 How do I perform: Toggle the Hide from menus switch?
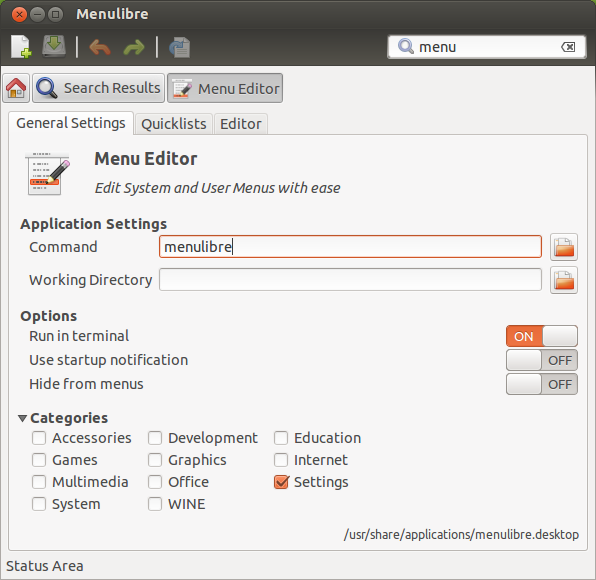pos(542,384)
